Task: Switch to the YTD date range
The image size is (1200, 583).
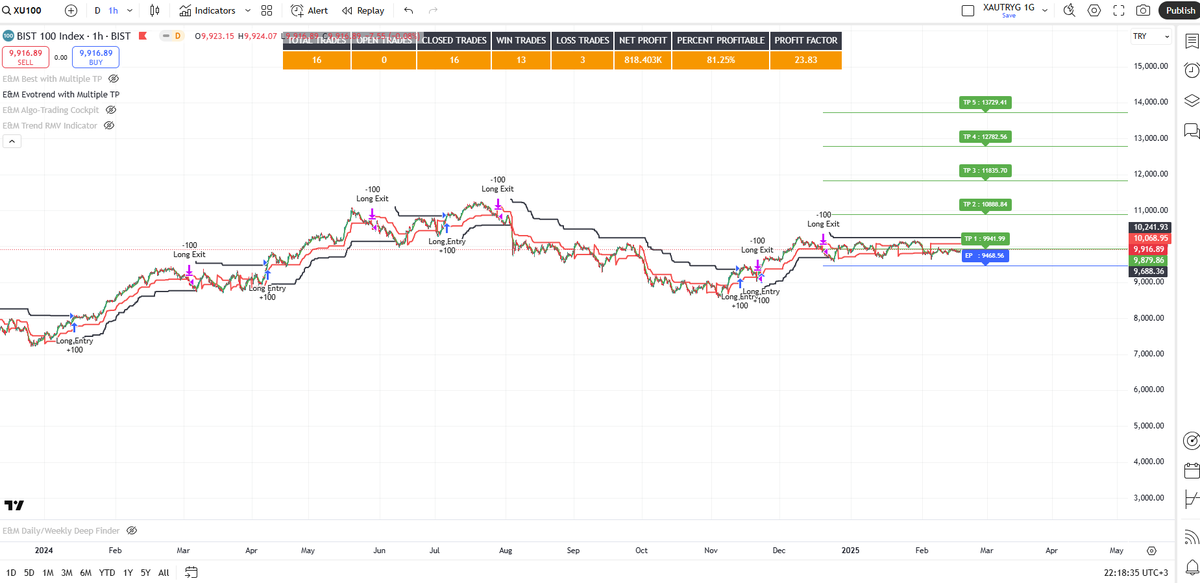Action: 107,572
